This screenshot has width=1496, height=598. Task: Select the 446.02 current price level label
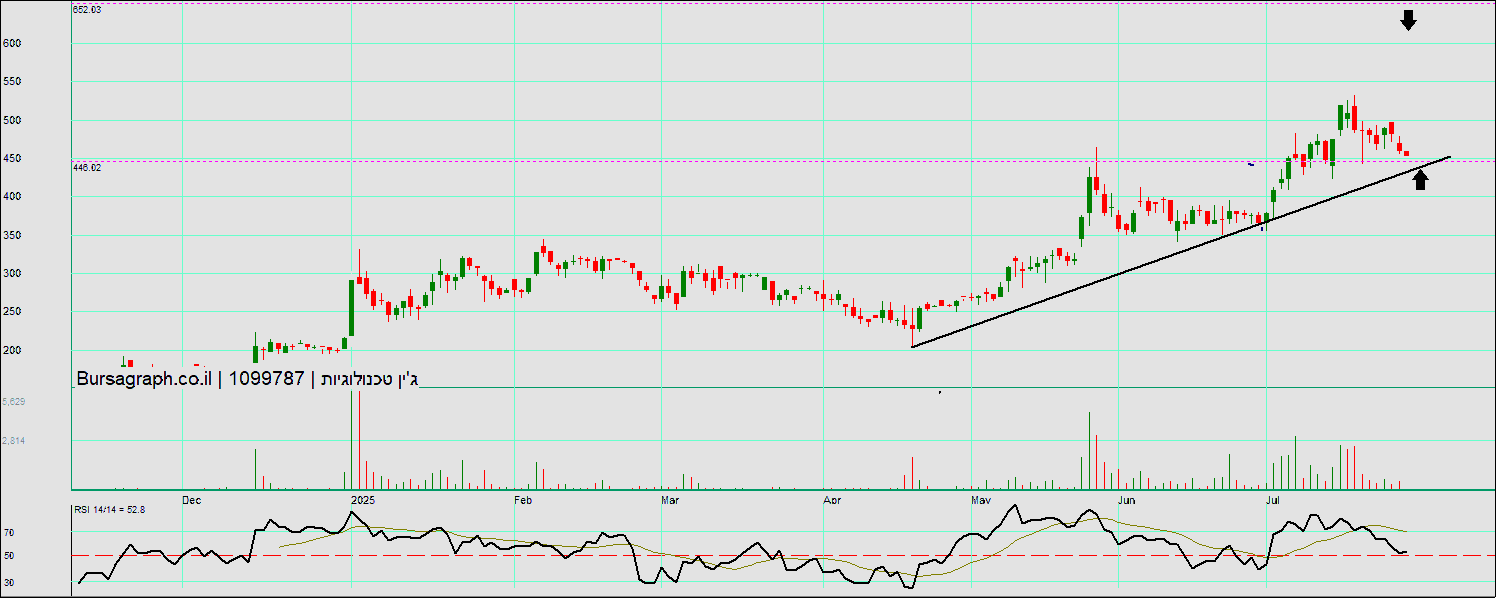tap(87, 168)
